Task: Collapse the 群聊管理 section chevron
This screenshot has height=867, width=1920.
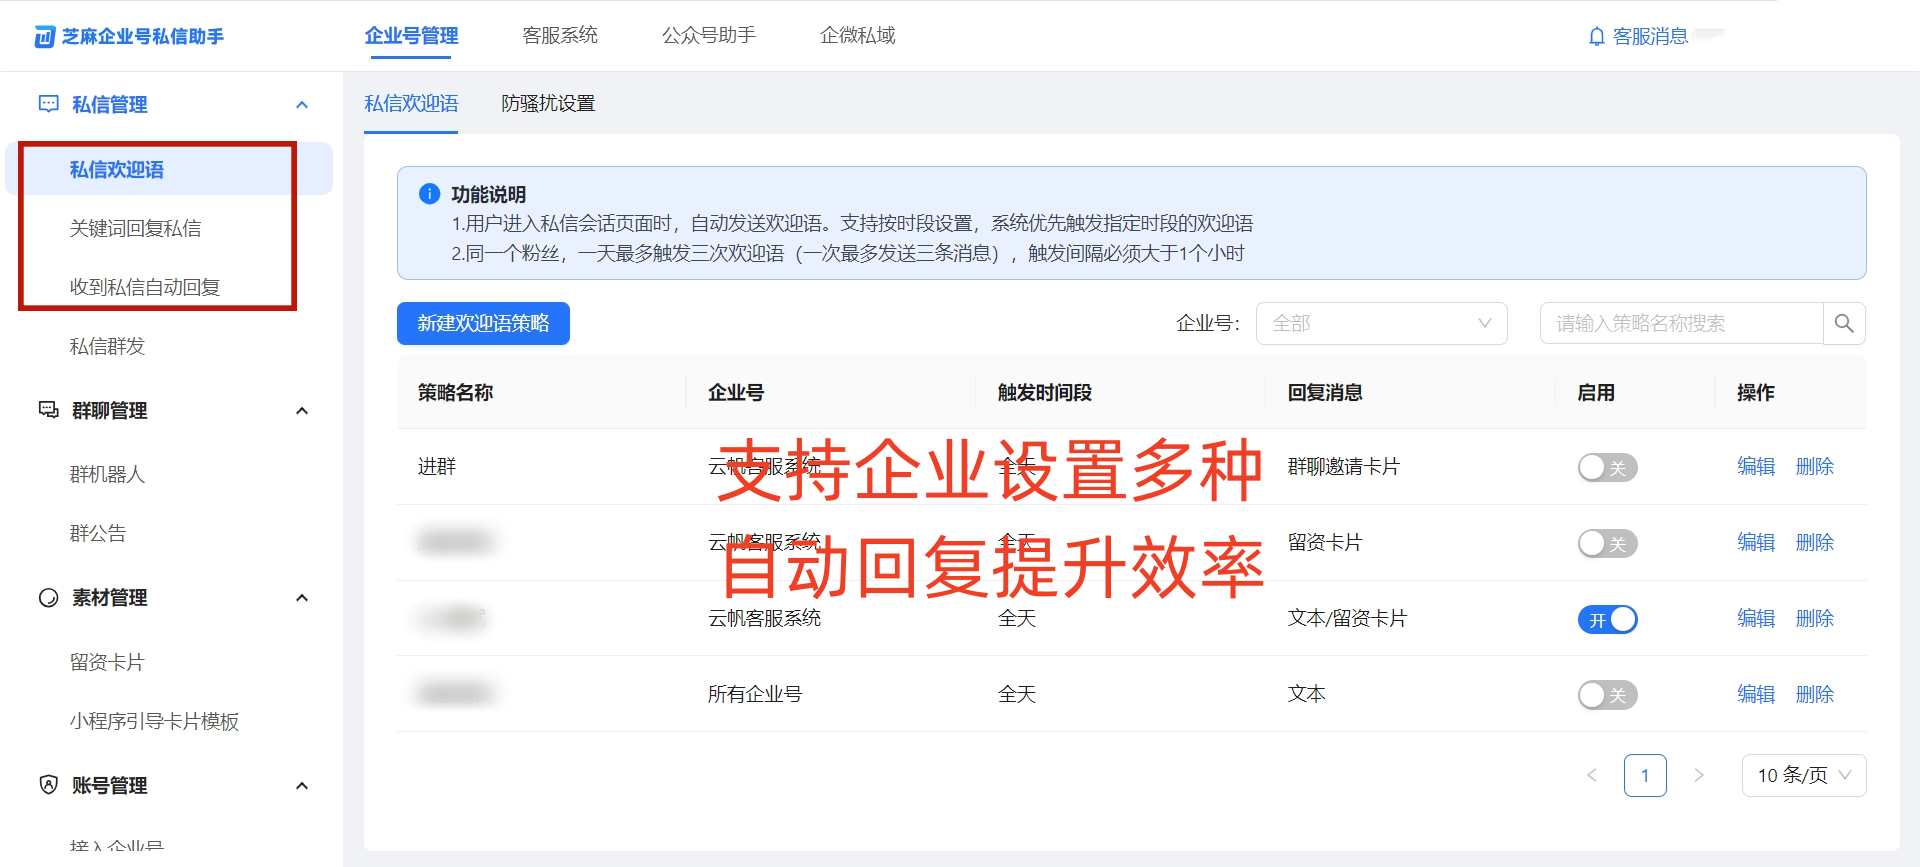Action: click(x=302, y=411)
